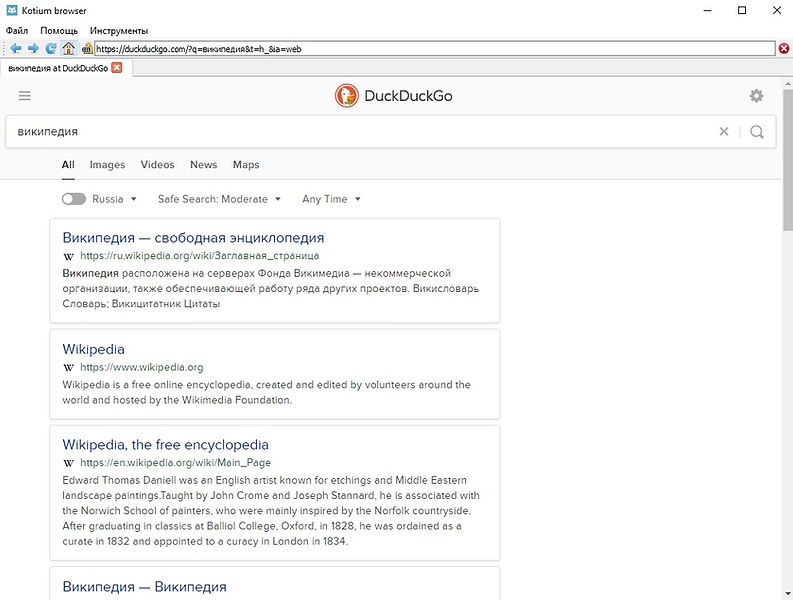Click the DuckDuckGo duck logo
The width and height of the screenshot is (793, 600).
(346, 96)
